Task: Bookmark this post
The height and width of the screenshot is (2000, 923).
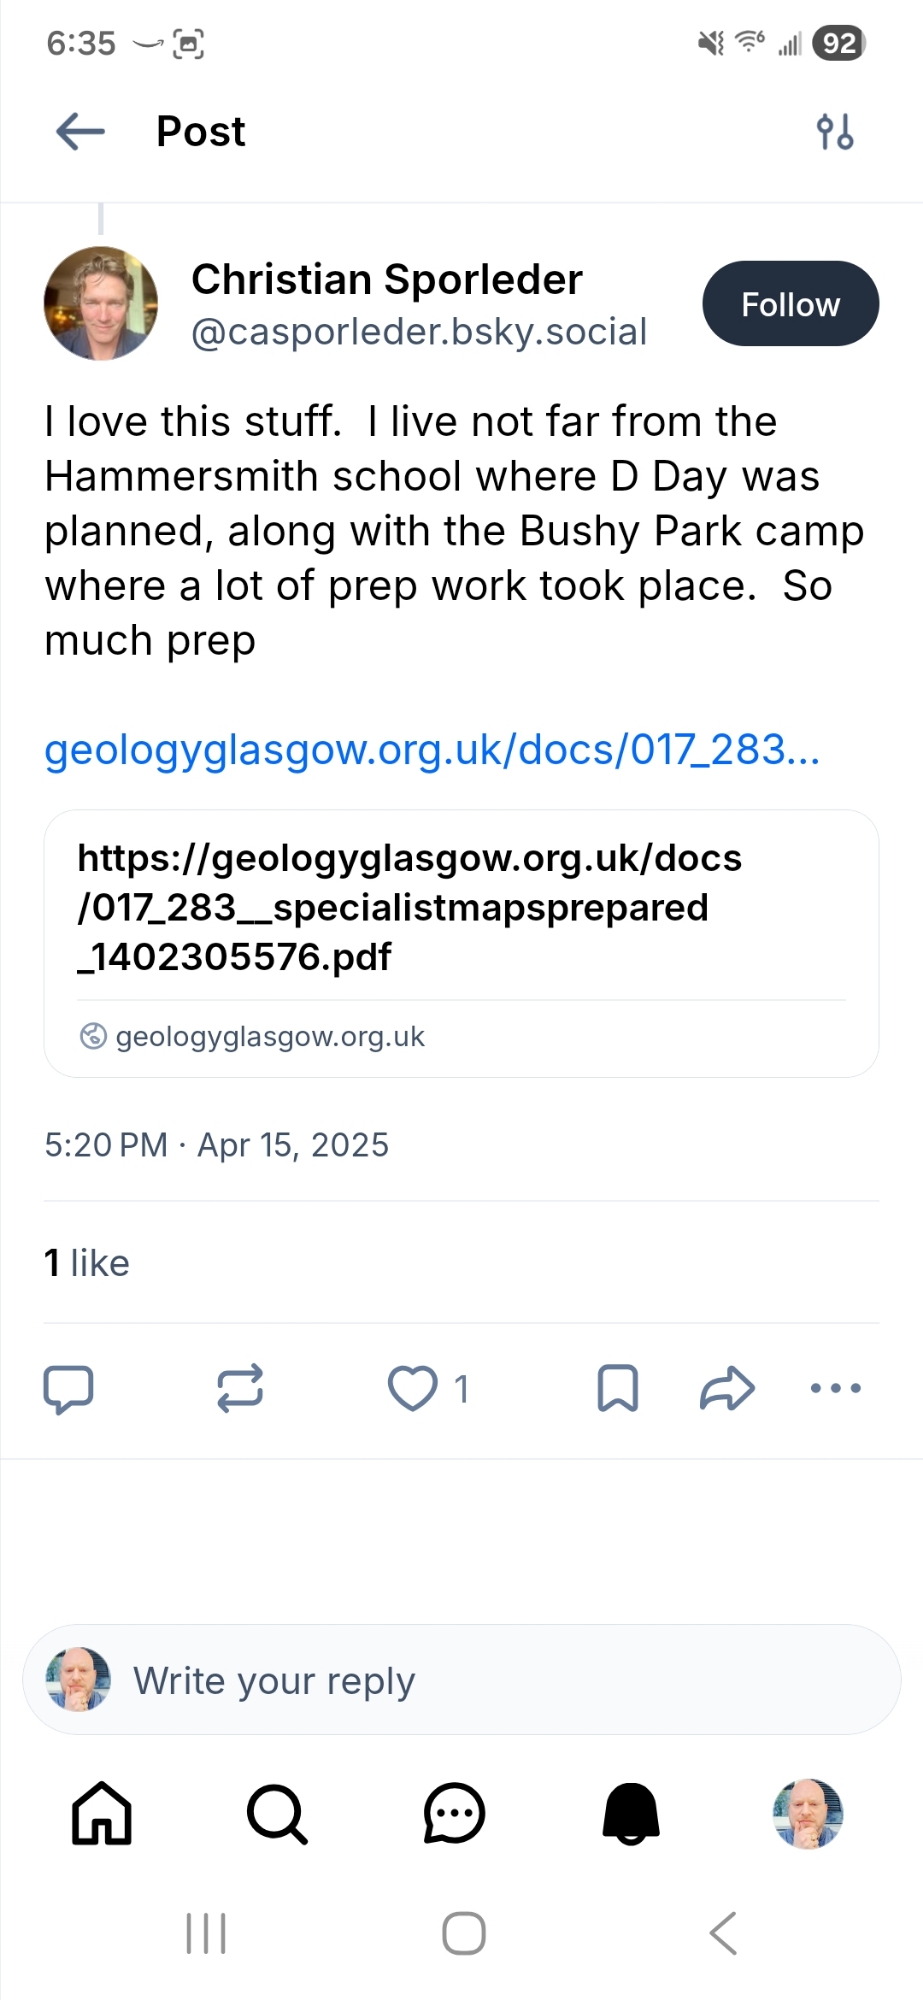Action: (x=617, y=1388)
